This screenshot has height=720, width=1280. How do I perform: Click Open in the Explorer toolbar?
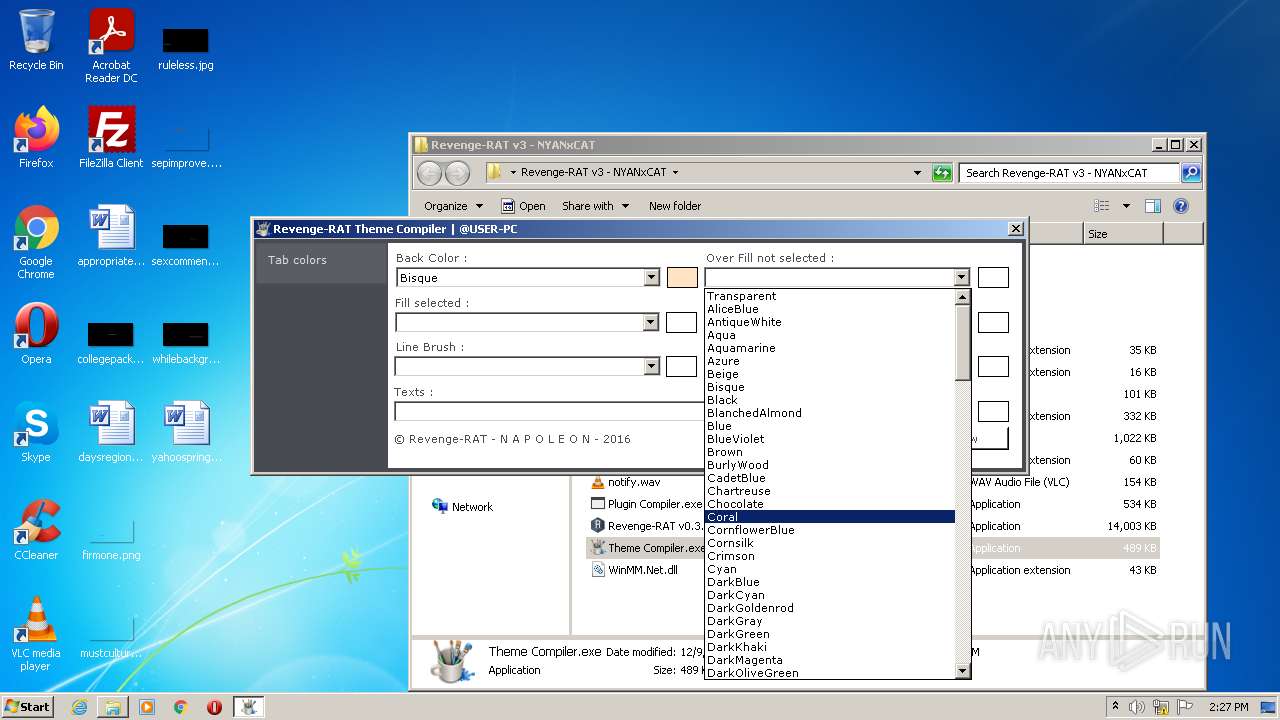pos(523,206)
